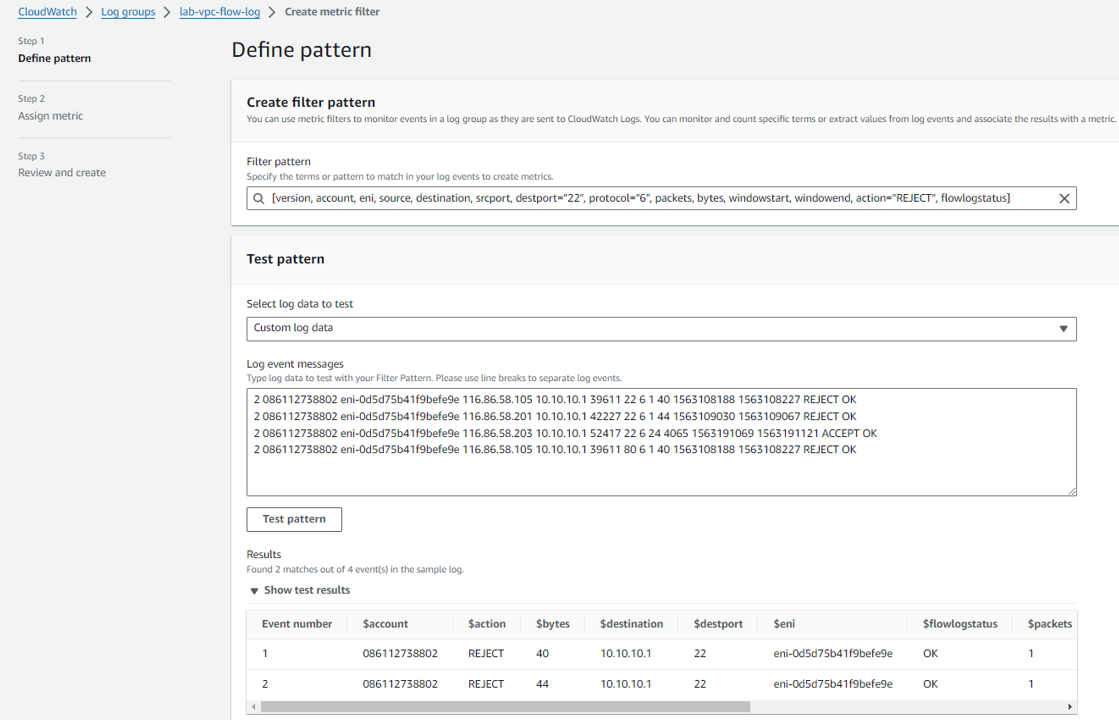Click in the Log event messages textarea
The image size is (1119, 720).
pyautogui.click(x=661, y=472)
